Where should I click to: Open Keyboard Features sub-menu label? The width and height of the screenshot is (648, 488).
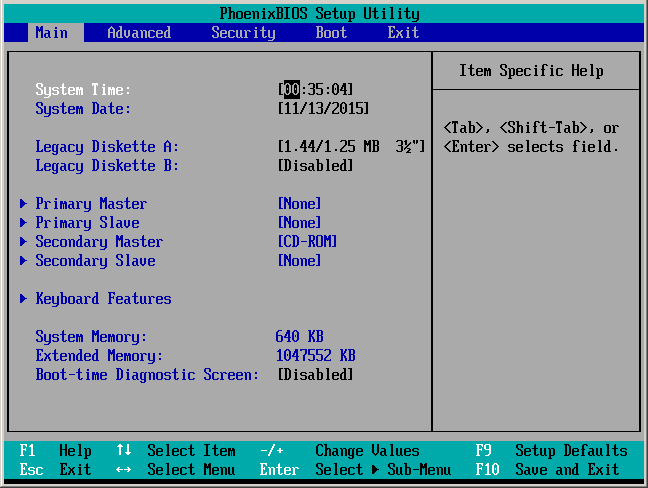(103, 299)
